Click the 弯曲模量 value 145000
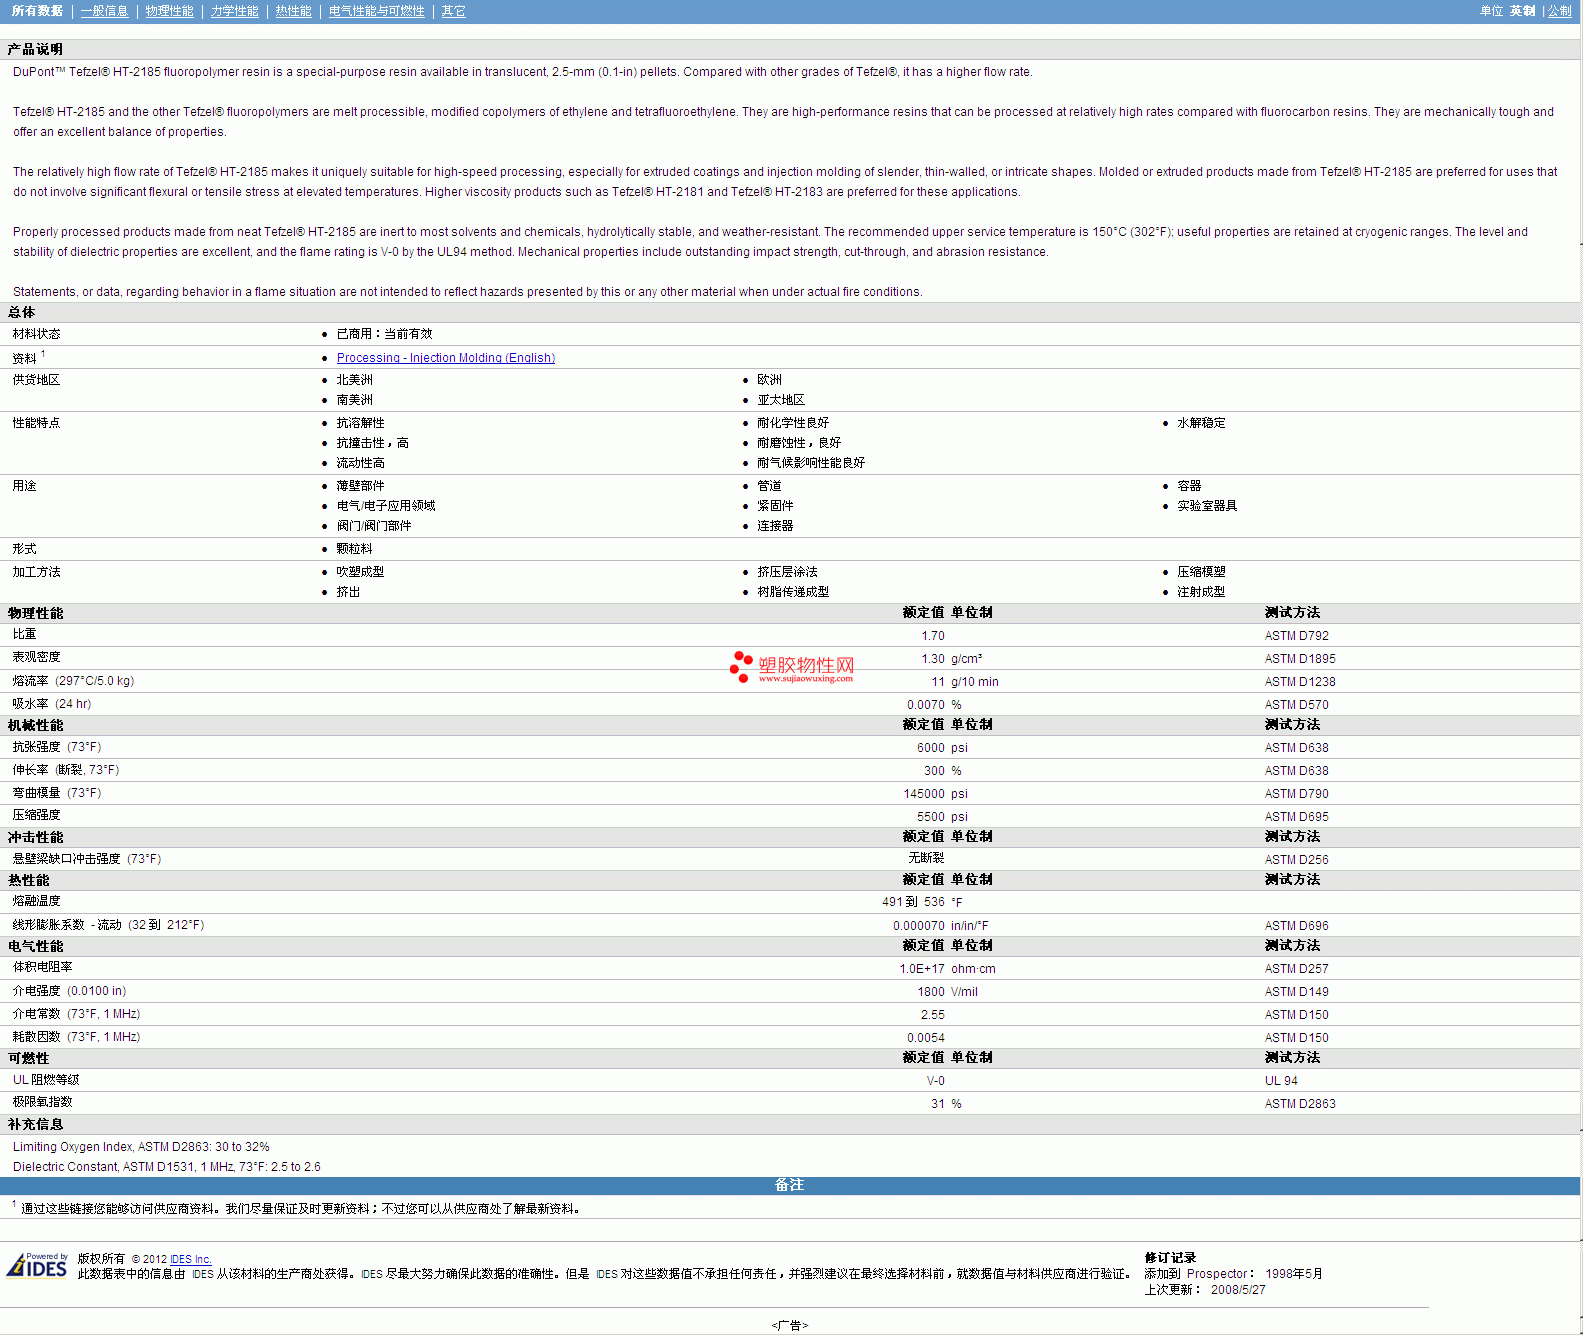 click(x=924, y=794)
